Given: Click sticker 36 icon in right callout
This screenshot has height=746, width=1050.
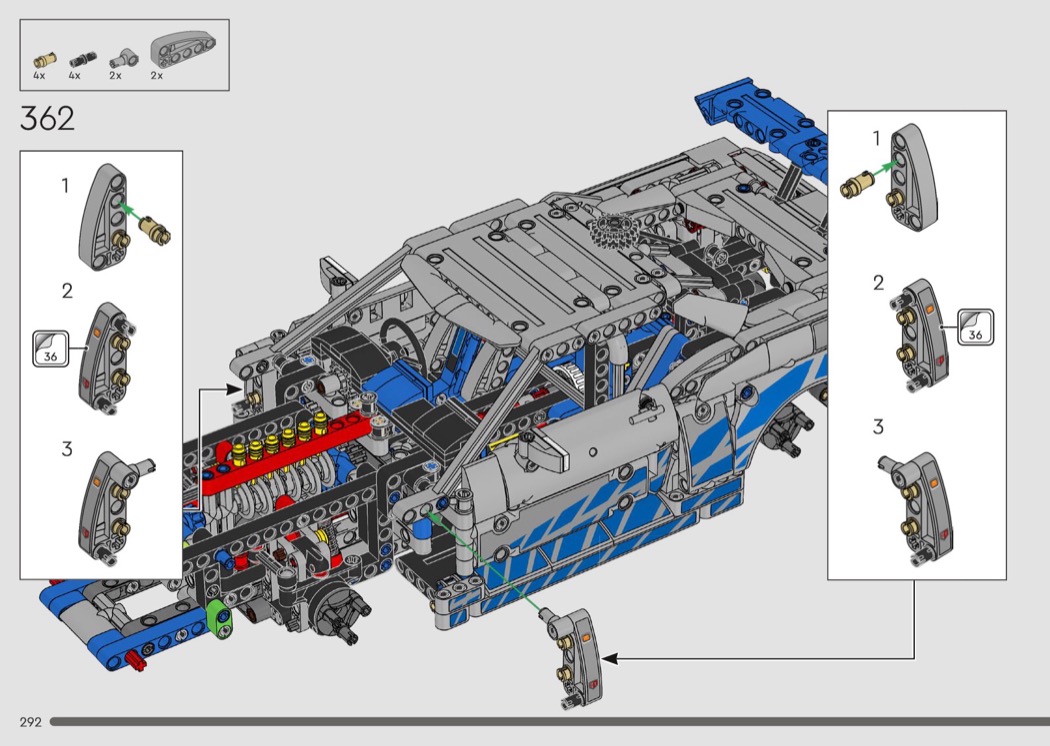Looking at the screenshot, I should 977,327.
